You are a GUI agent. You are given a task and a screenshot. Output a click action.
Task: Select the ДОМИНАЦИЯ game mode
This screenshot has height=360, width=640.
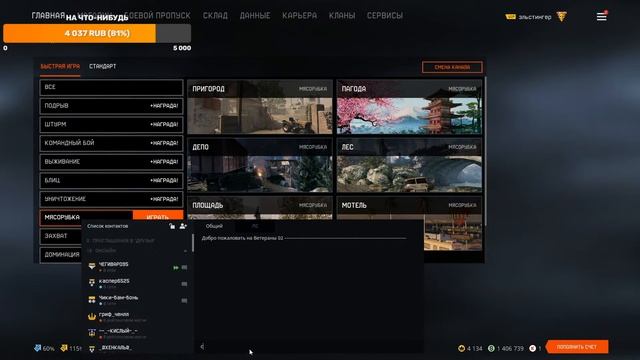[x=60, y=255]
